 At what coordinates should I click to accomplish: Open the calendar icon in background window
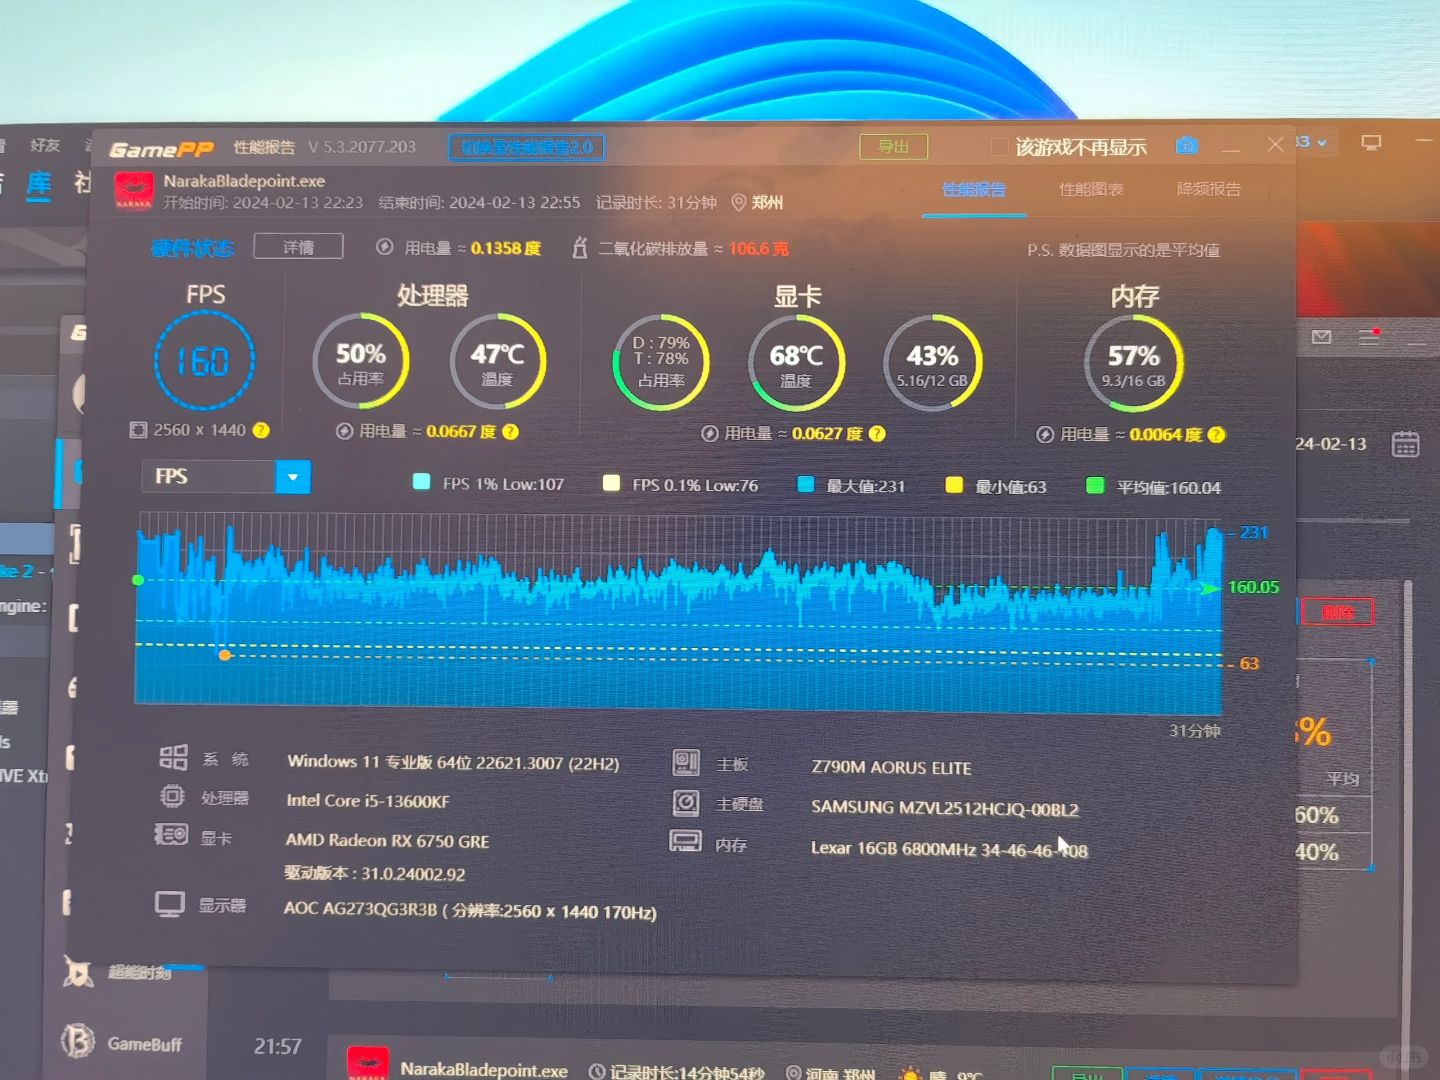(1405, 444)
